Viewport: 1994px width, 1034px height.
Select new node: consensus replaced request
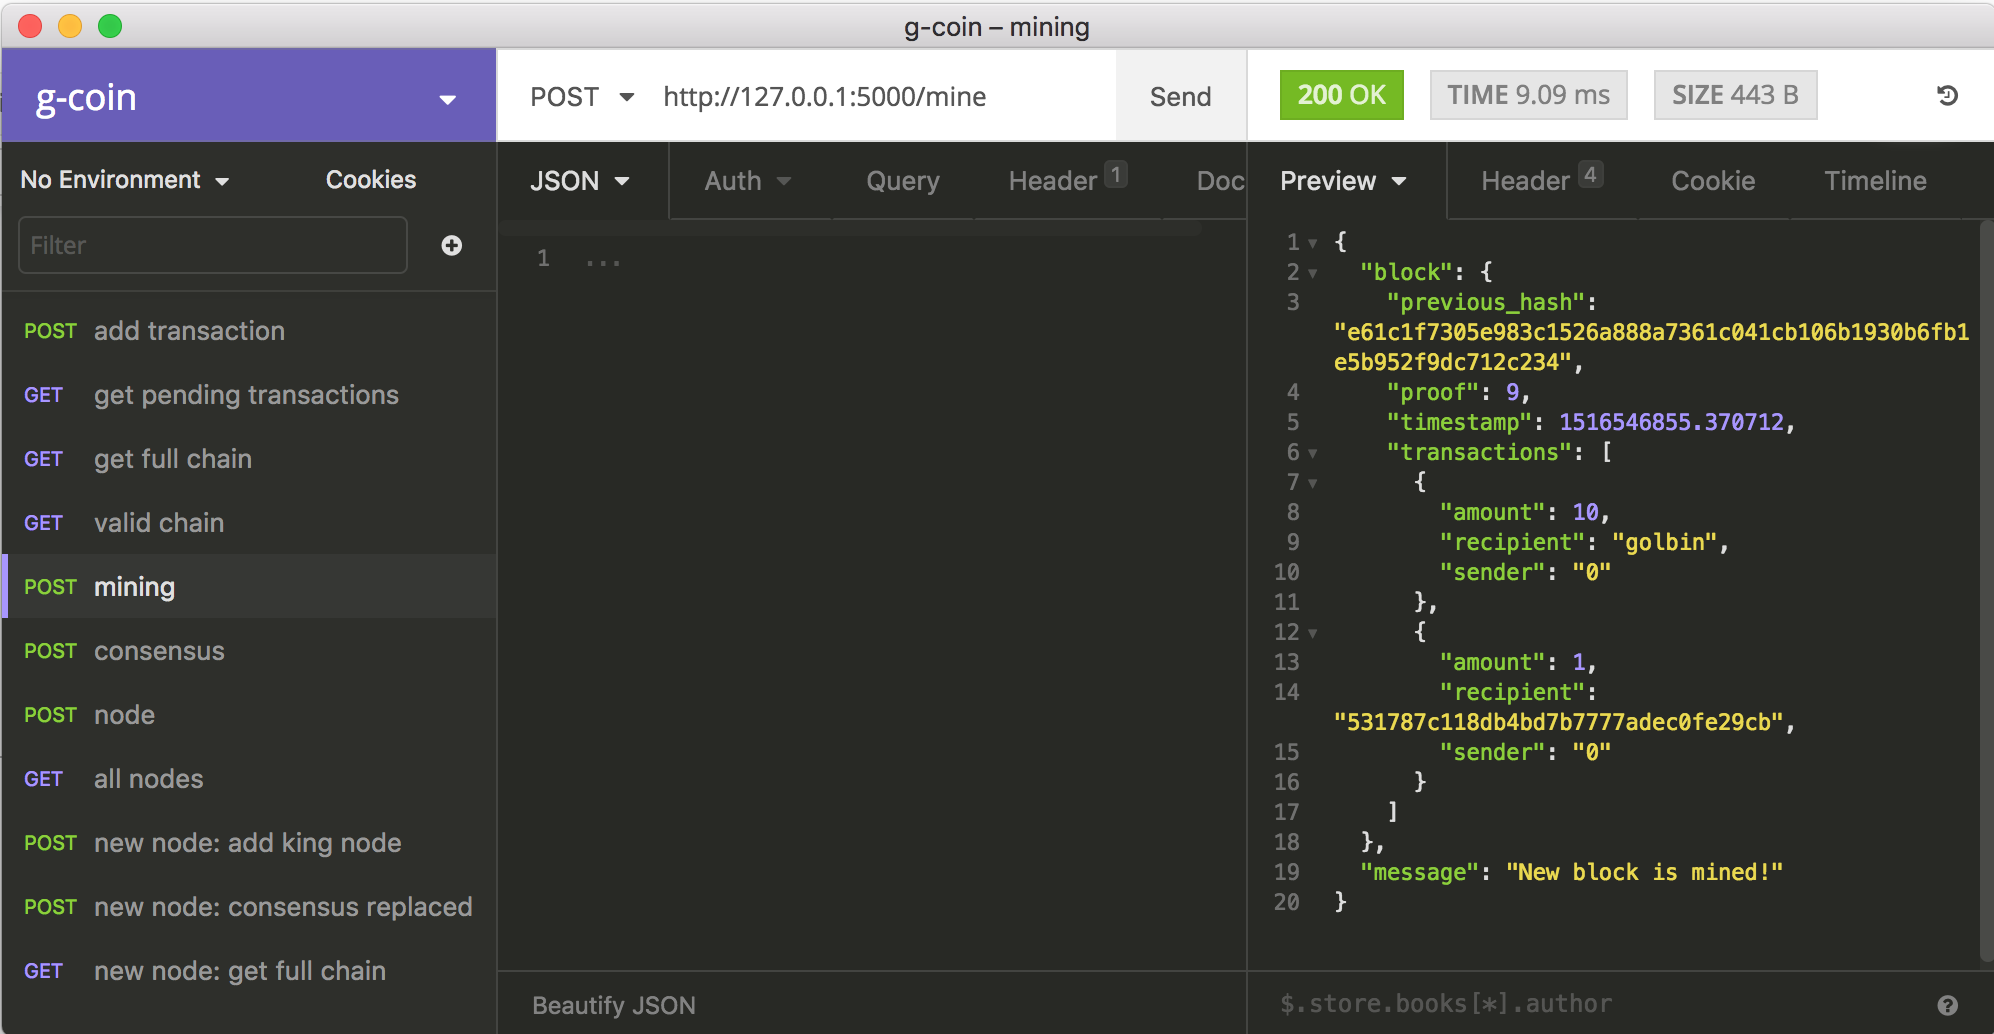tap(250, 907)
